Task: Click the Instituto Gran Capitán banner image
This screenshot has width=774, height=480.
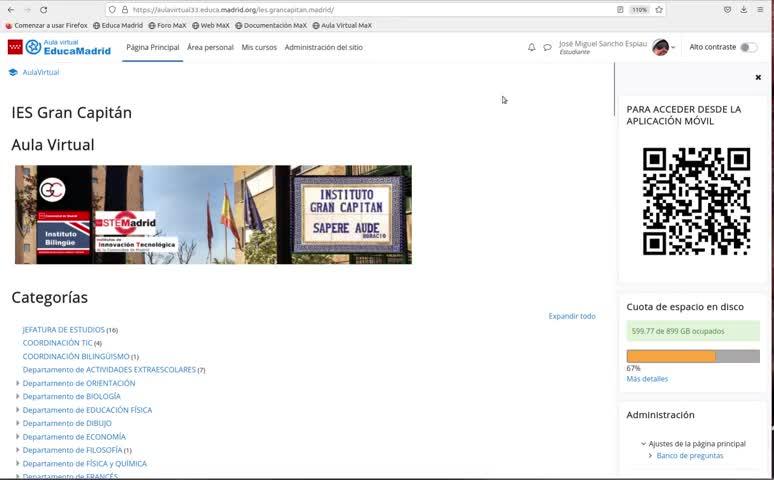Action: point(213,214)
